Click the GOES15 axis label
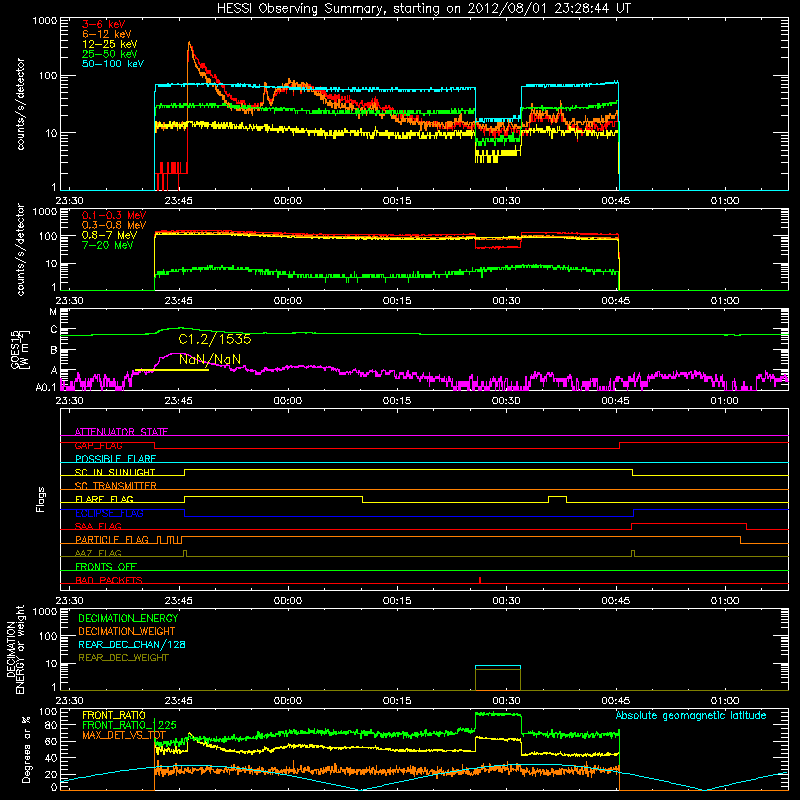The width and height of the screenshot is (800, 800). point(15,349)
